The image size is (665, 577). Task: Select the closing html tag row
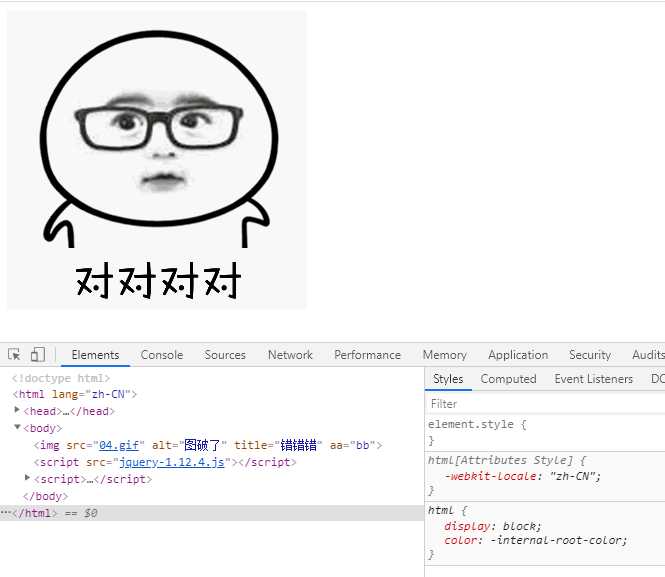pyautogui.click(x=212, y=513)
